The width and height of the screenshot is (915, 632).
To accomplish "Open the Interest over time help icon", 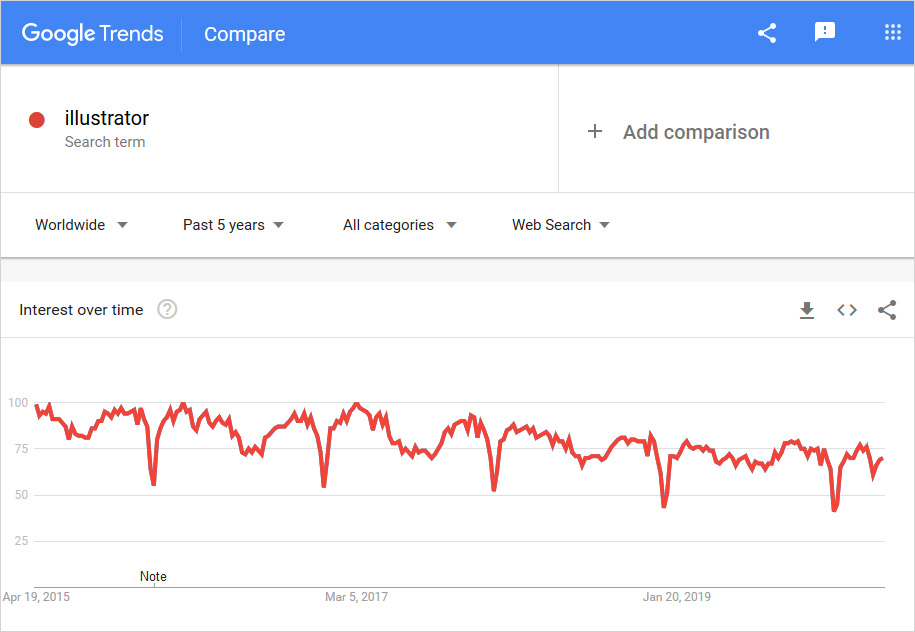I will click(x=168, y=310).
